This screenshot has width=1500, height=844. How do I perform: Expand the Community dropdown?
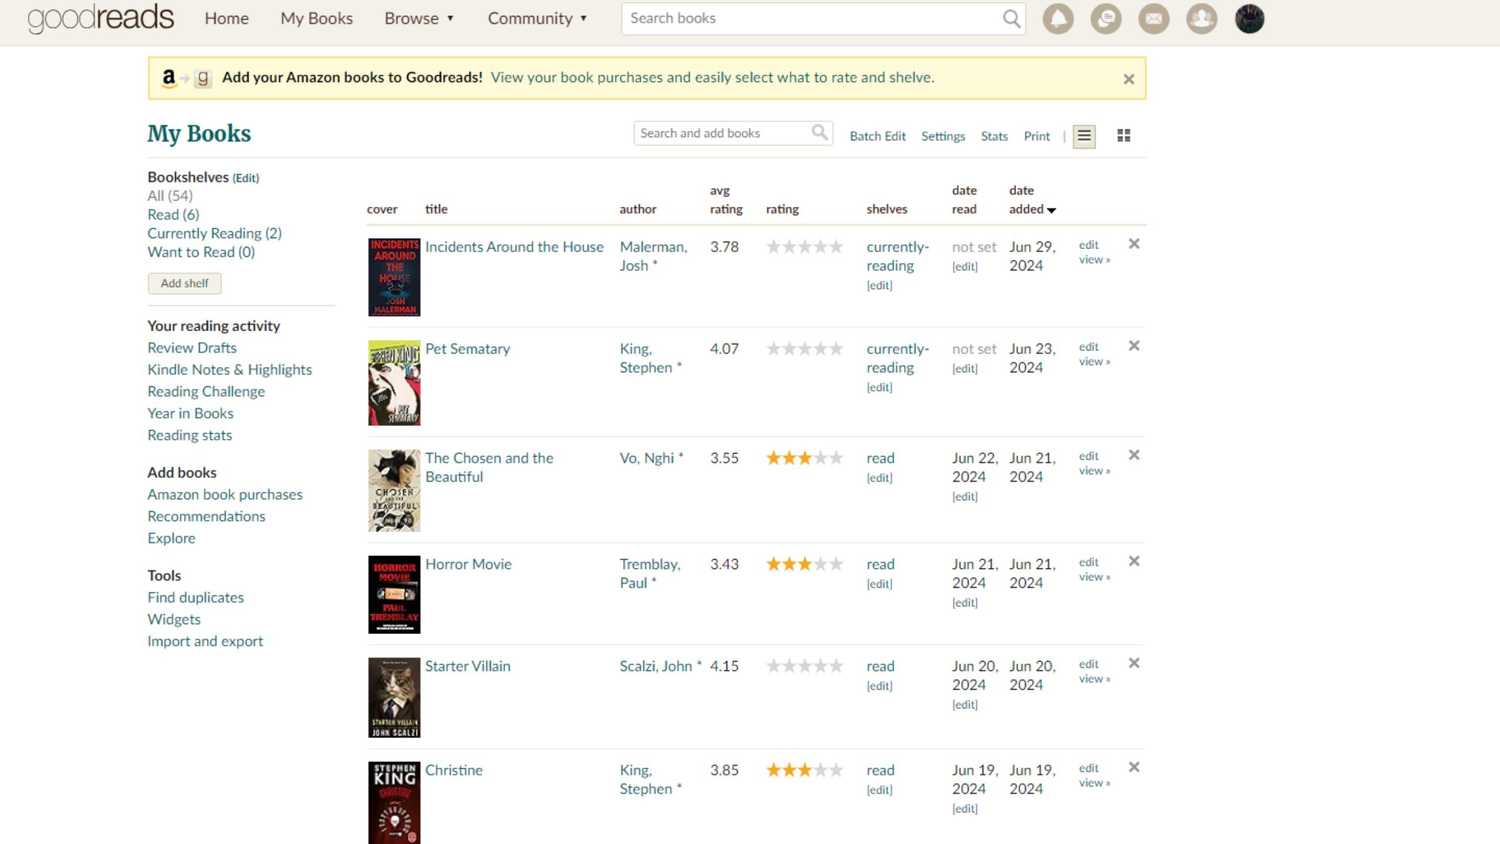point(537,18)
